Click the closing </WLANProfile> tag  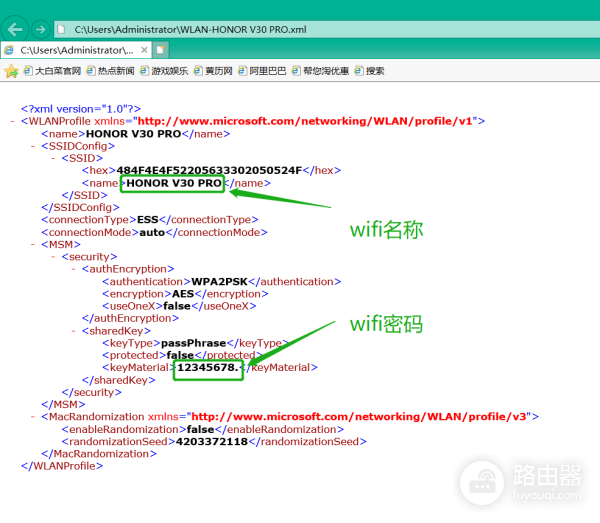[62, 466]
